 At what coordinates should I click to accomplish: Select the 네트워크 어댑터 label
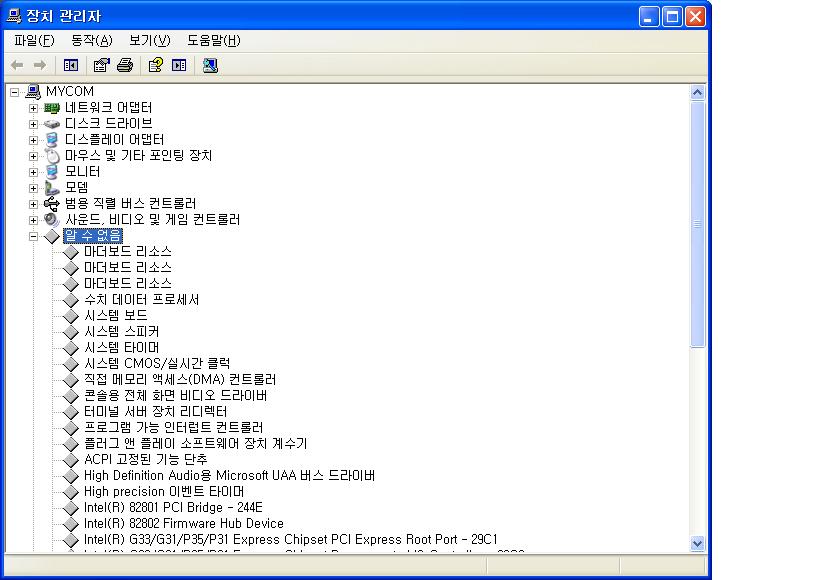pos(108,108)
